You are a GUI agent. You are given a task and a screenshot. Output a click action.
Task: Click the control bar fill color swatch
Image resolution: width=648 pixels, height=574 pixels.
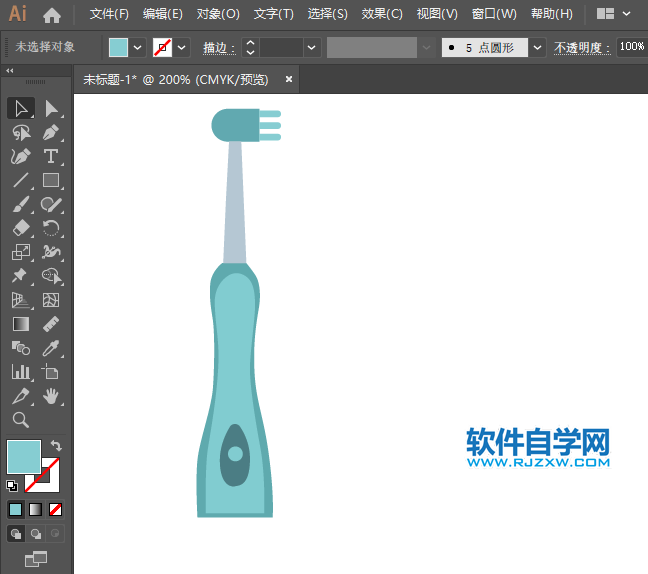(119, 48)
